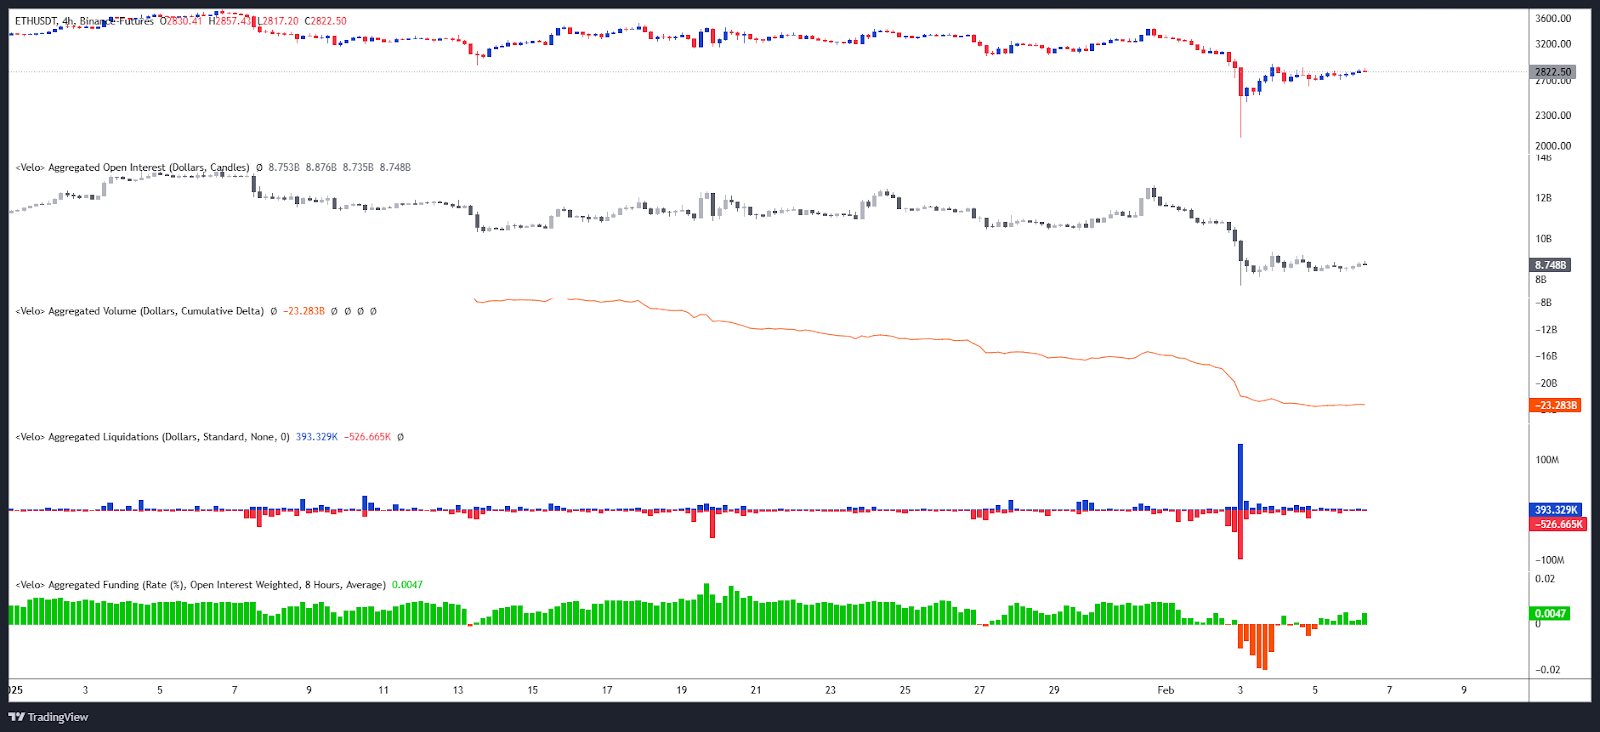1600x732 pixels.
Task: Click the 2822.50 current price label
Action: [1554, 72]
